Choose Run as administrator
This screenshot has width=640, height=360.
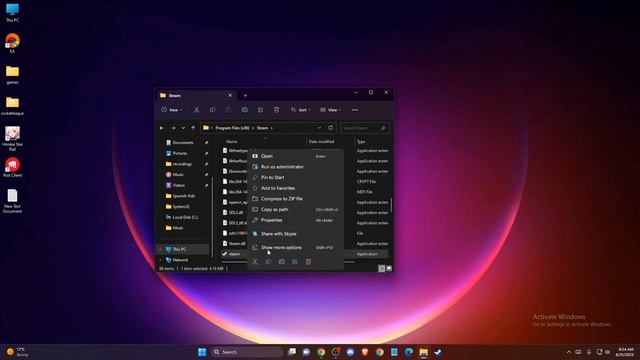[x=296, y=167]
